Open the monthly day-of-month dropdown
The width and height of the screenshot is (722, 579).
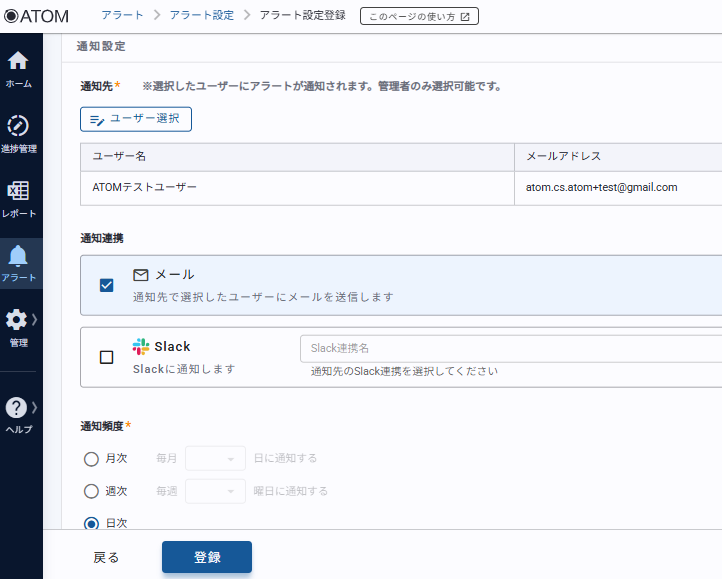tap(215, 459)
